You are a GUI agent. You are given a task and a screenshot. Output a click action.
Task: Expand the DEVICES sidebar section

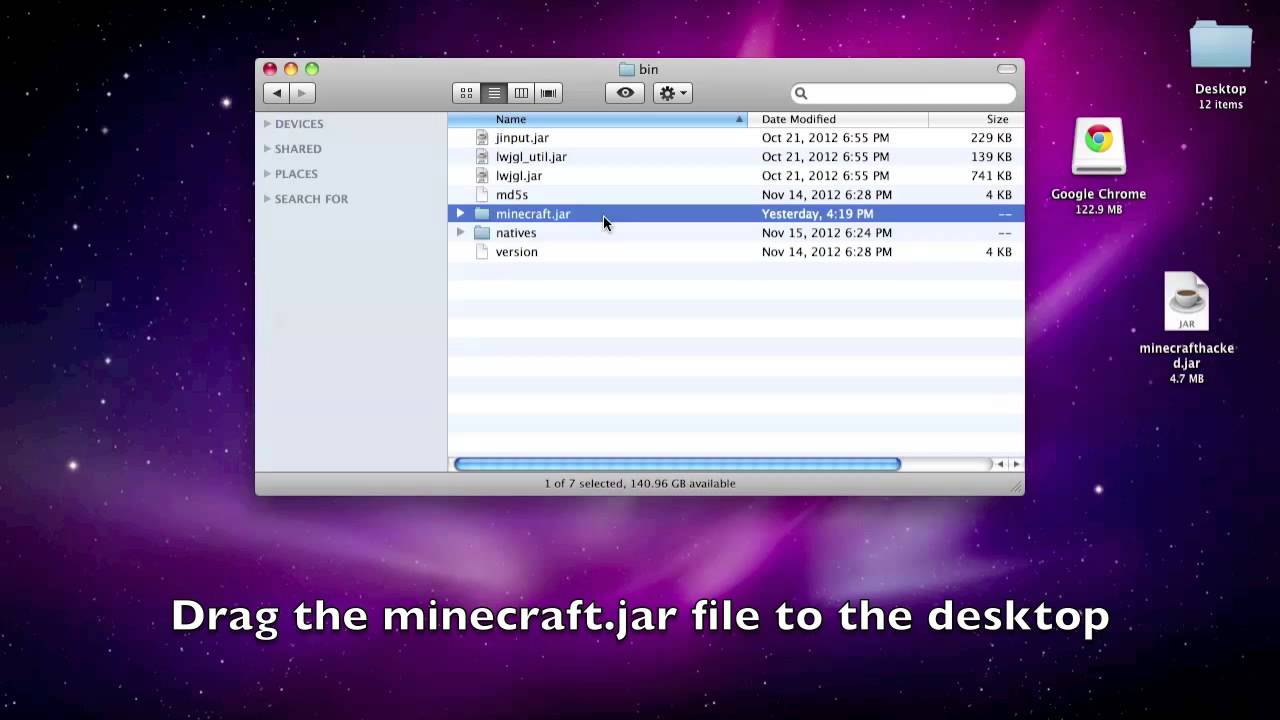[267, 124]
